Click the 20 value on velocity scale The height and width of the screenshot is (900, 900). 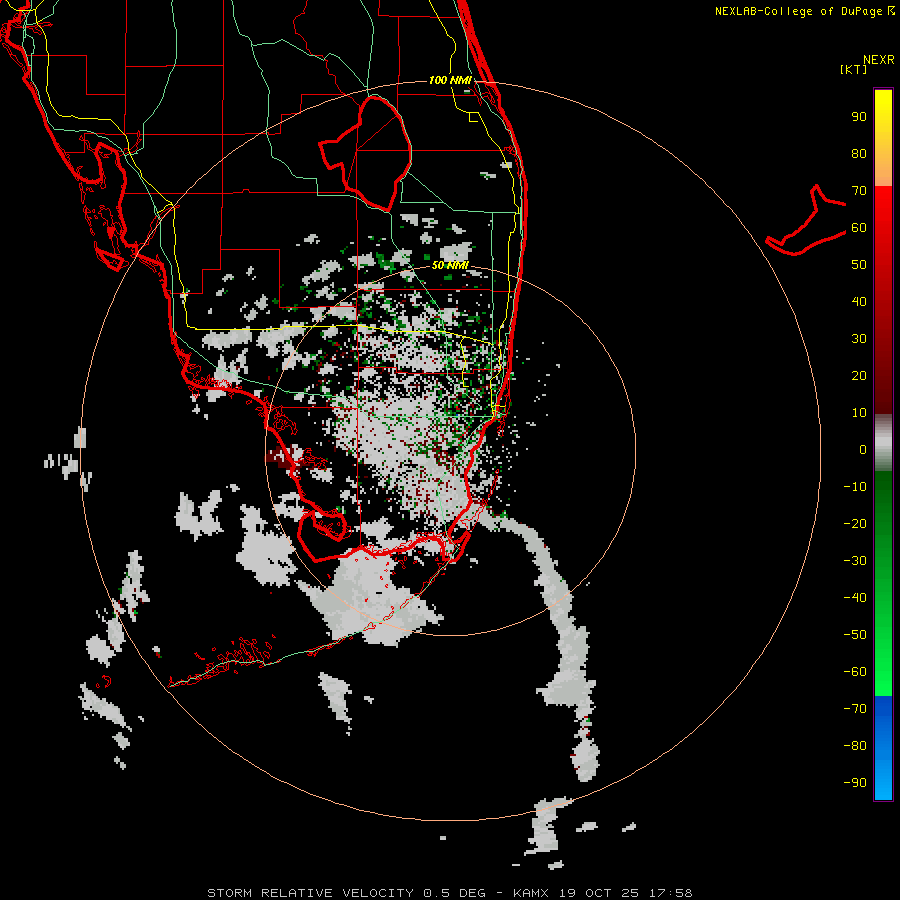(859, 375)
